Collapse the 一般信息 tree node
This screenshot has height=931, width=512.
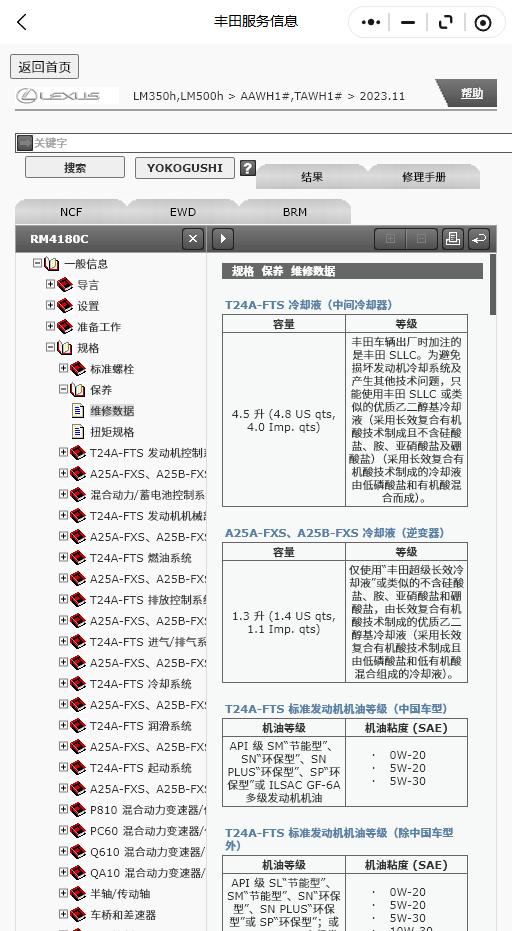point(37,263)
